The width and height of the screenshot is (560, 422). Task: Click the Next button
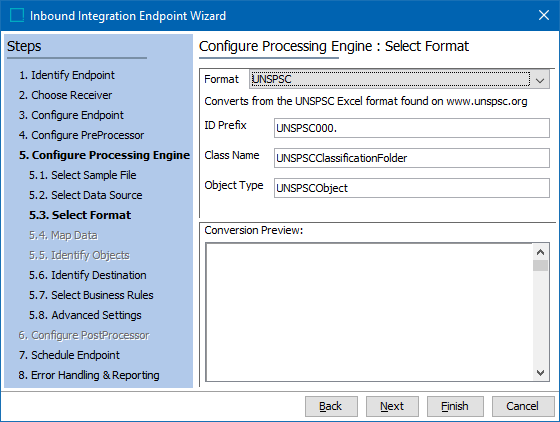[x=392, y=406]
